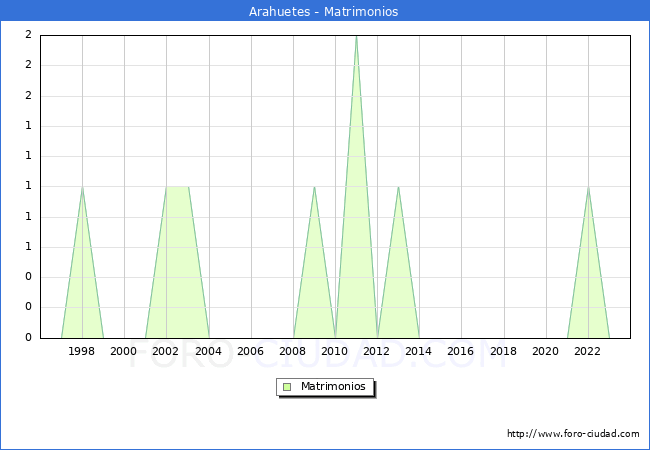Click the chart title Arahuetes - Matrimonios
650x450 pixels.
[324, 12]
